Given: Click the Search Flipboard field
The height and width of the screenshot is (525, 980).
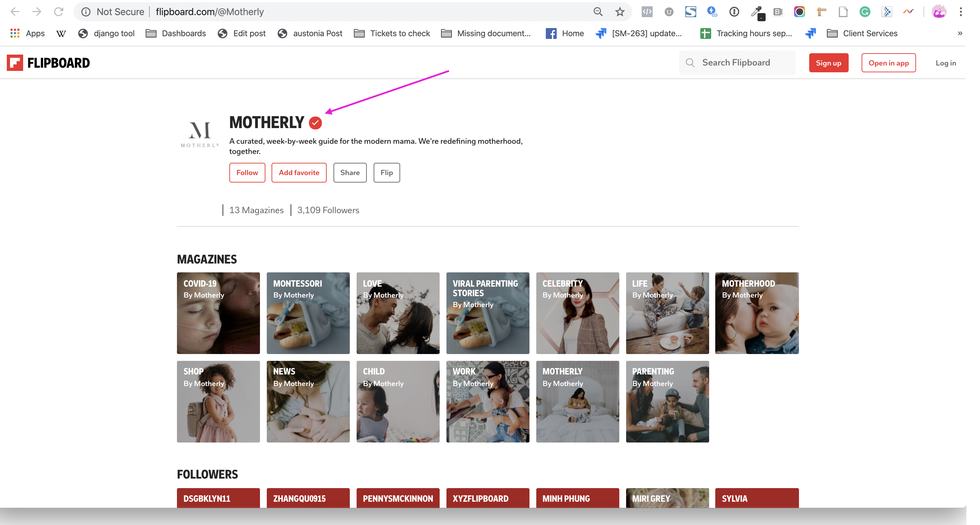Looking at the screenshot, I should [745, 63].
